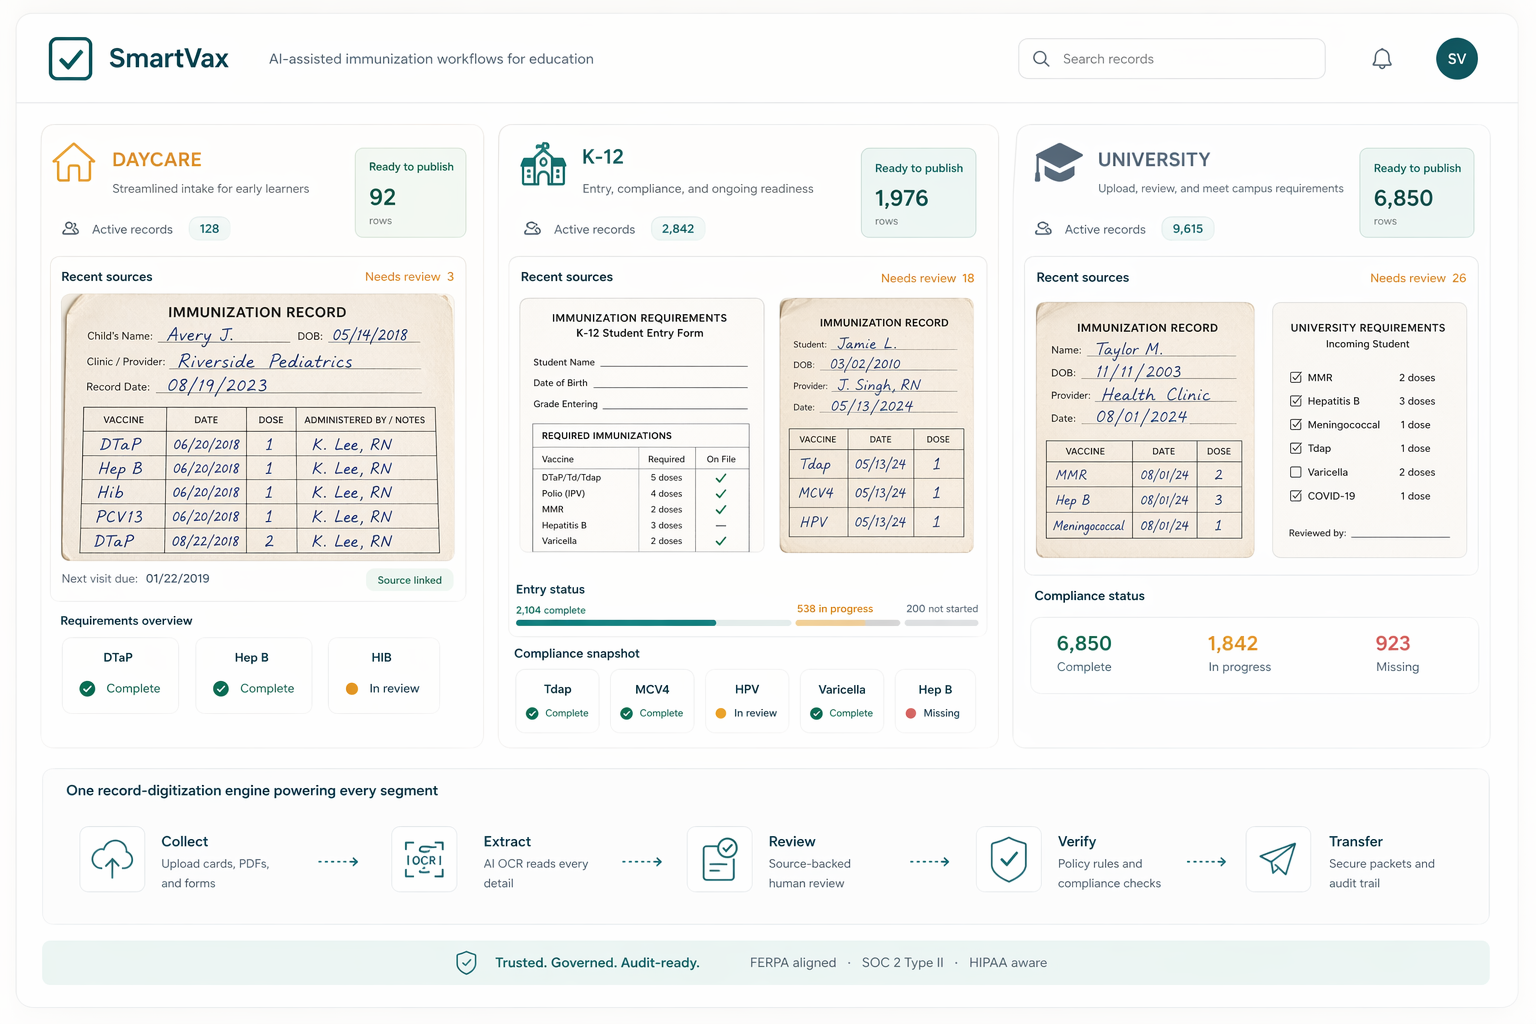Screen dimensions: 1536x1024
Task: Click the Extract OCR scanner icon
Action: (x=424, y=859)
